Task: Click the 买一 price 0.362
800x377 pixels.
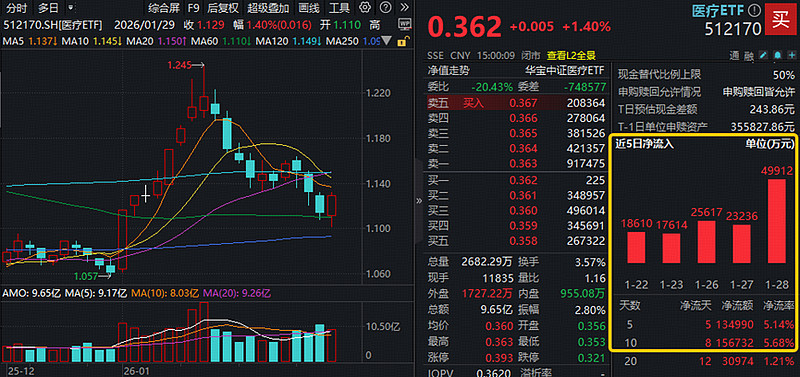Action: pyautogui.click(x=523, y=180)
